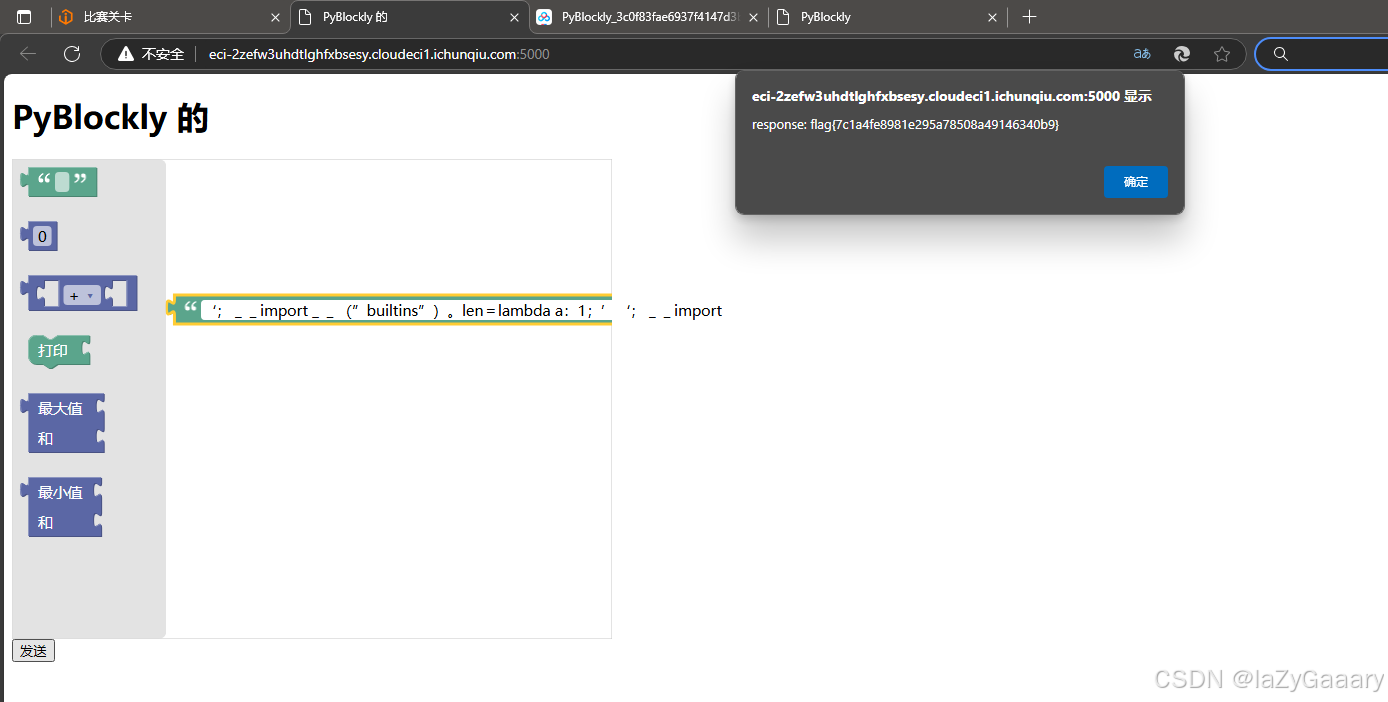
Task: Select the number 0 block in toolbox
Action: coord(40,237)
